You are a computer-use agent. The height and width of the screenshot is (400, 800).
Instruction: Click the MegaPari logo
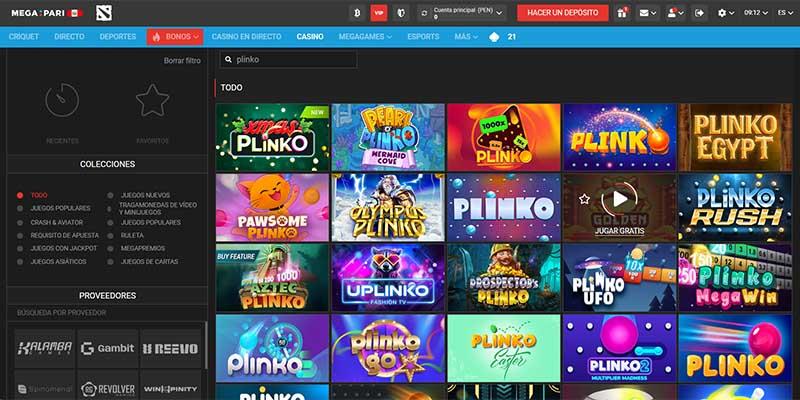[47, 13]
